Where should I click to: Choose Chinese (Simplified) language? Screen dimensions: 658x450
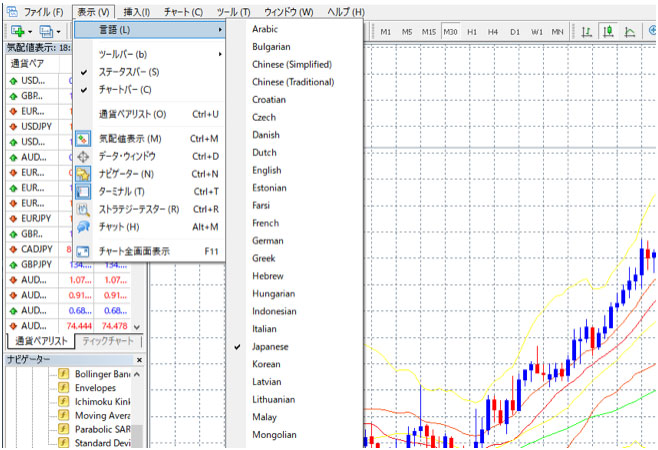pyautogui.click(x=294, y=64)
